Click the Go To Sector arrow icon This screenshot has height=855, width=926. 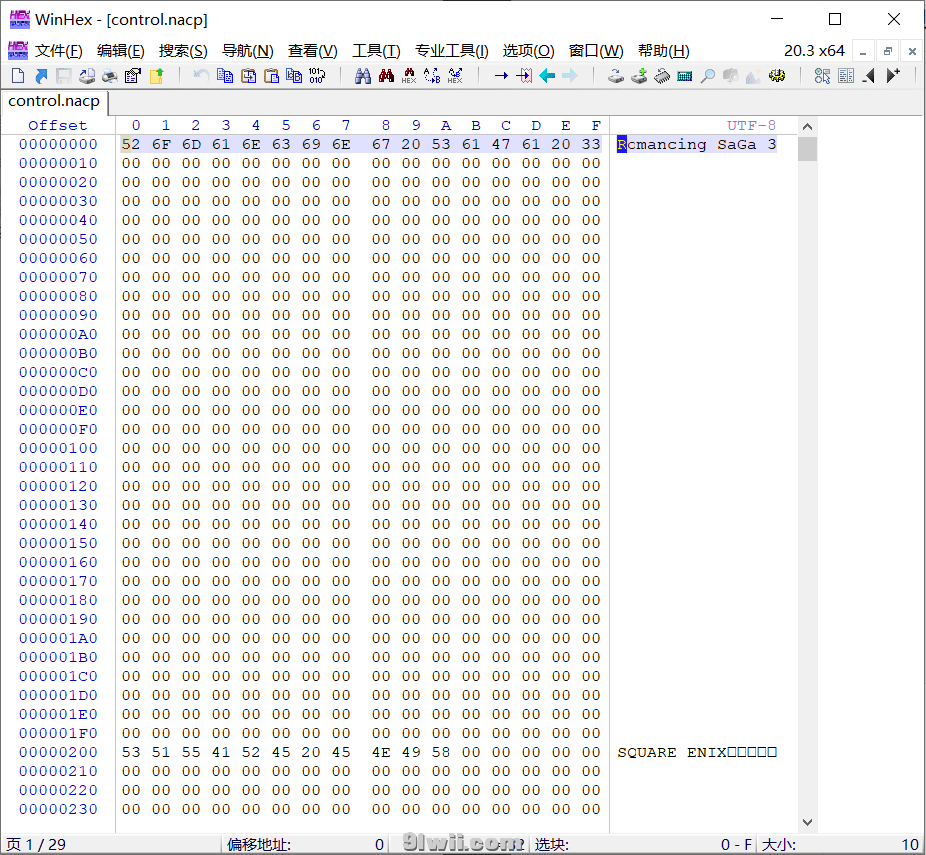coord(524,76)
